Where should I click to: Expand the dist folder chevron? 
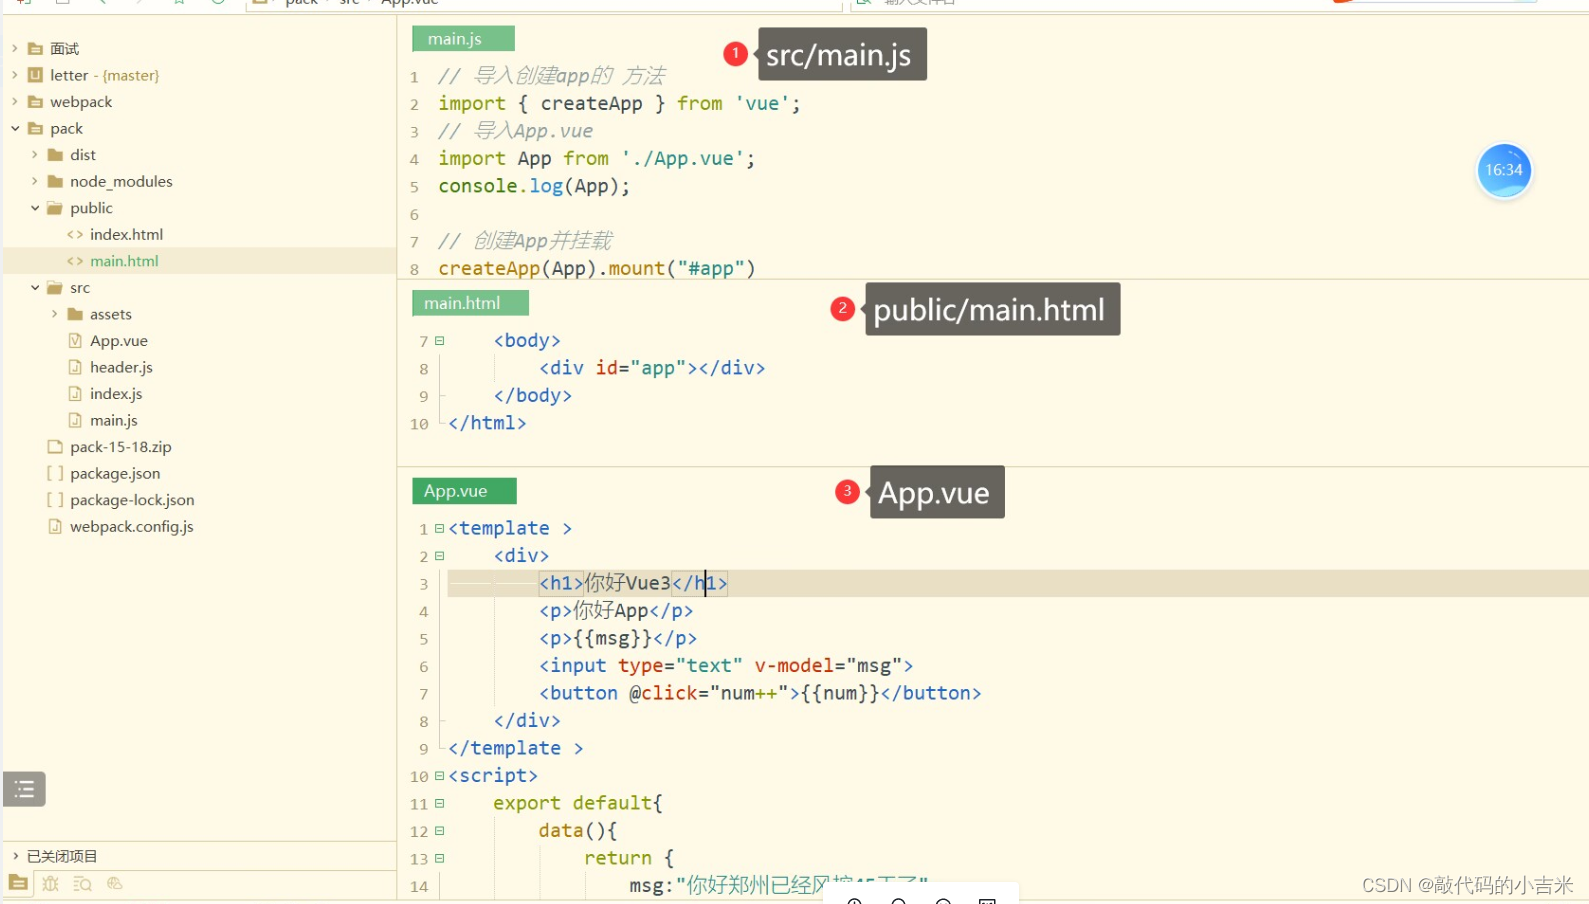(35, 154)
